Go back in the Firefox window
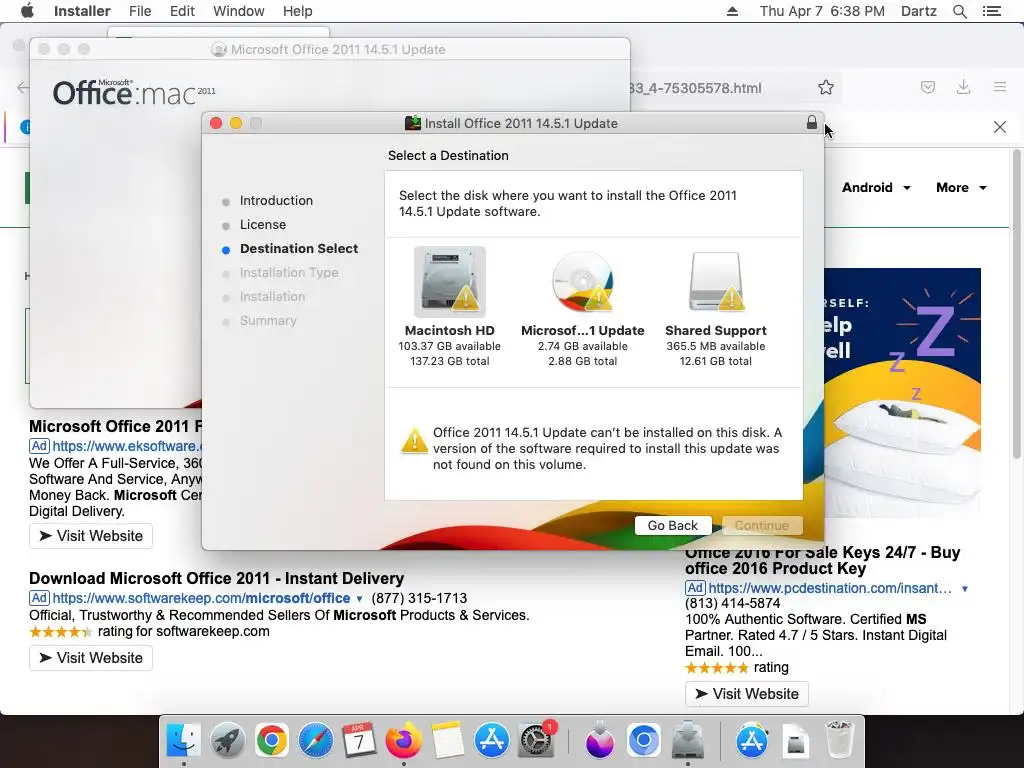The width and height of the screenshot is (1024, 768). point(23,88)
